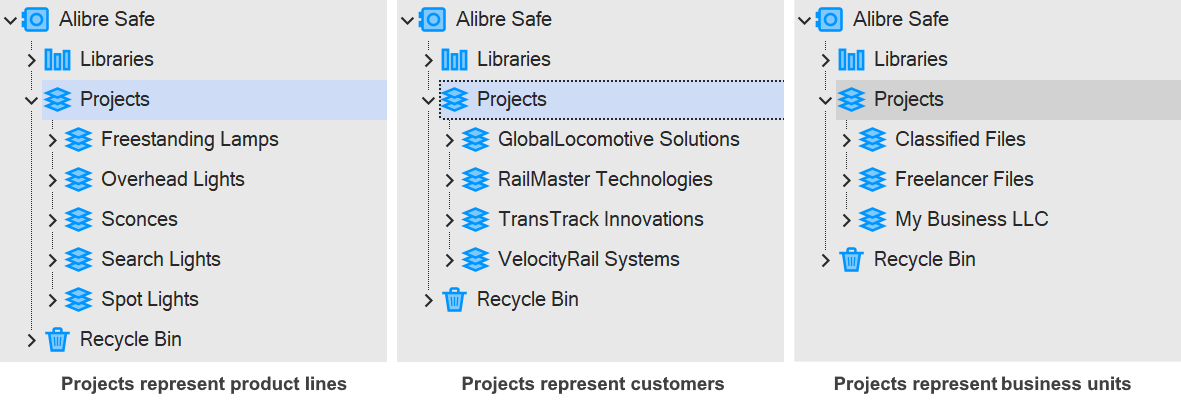Select the Projects label above Classified Files
The height and width of the screenshot is (409, 1181).
click(x=908, y=99)
